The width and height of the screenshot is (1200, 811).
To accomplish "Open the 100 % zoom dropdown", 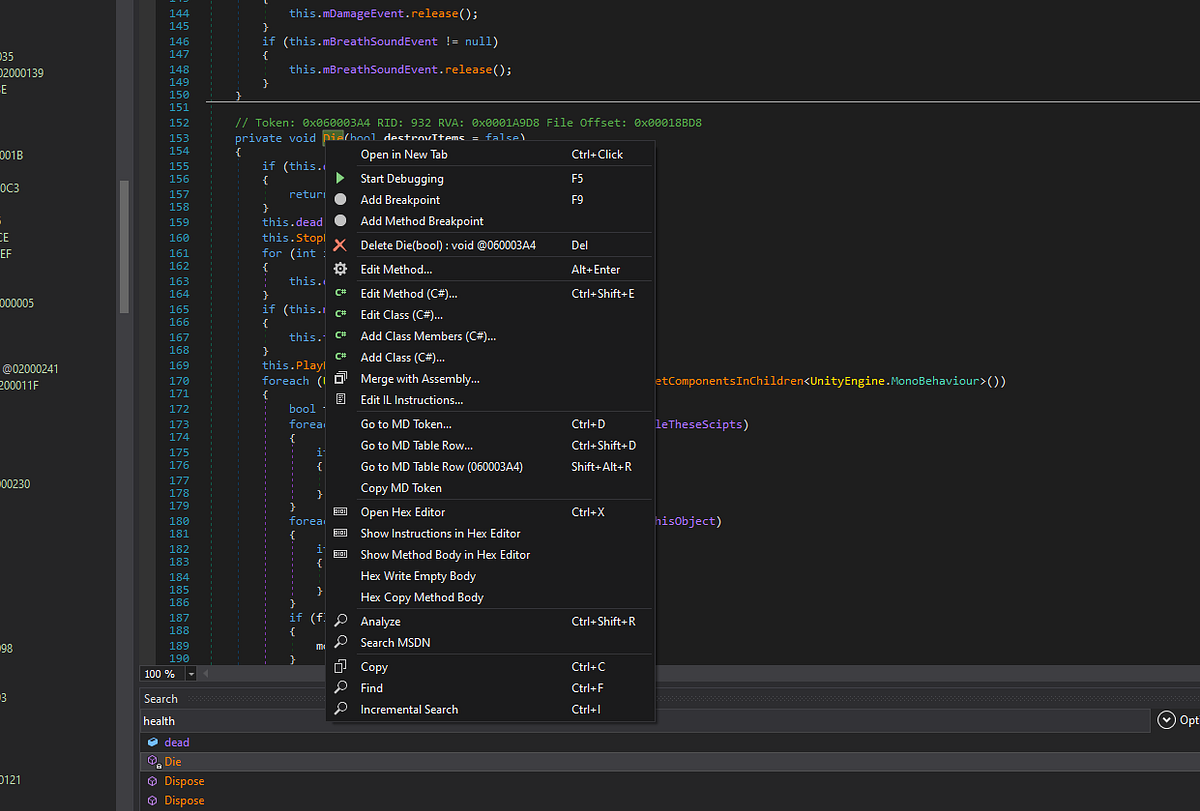I will point(191,675).
